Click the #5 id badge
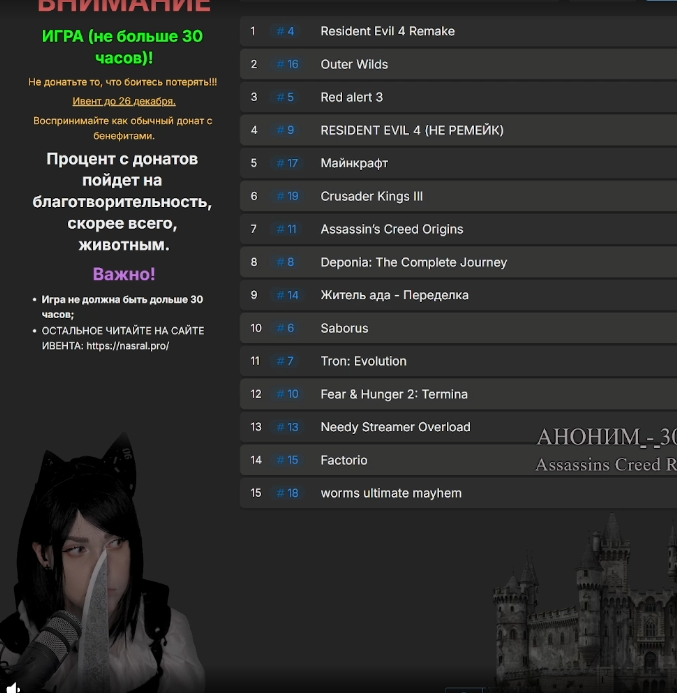The image size is (677, 693). pyautogui.click(x=285, y=97)
